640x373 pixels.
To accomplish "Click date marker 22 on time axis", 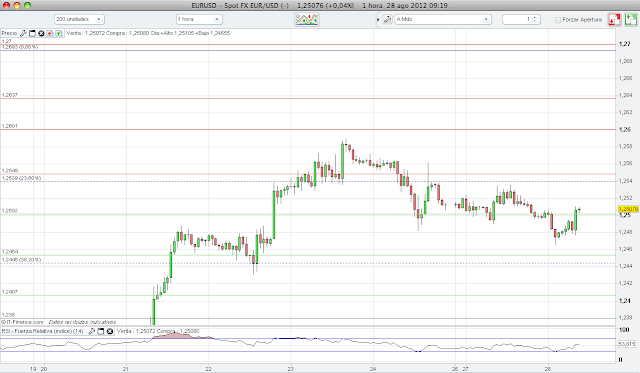I will click(x=209, y=369).
